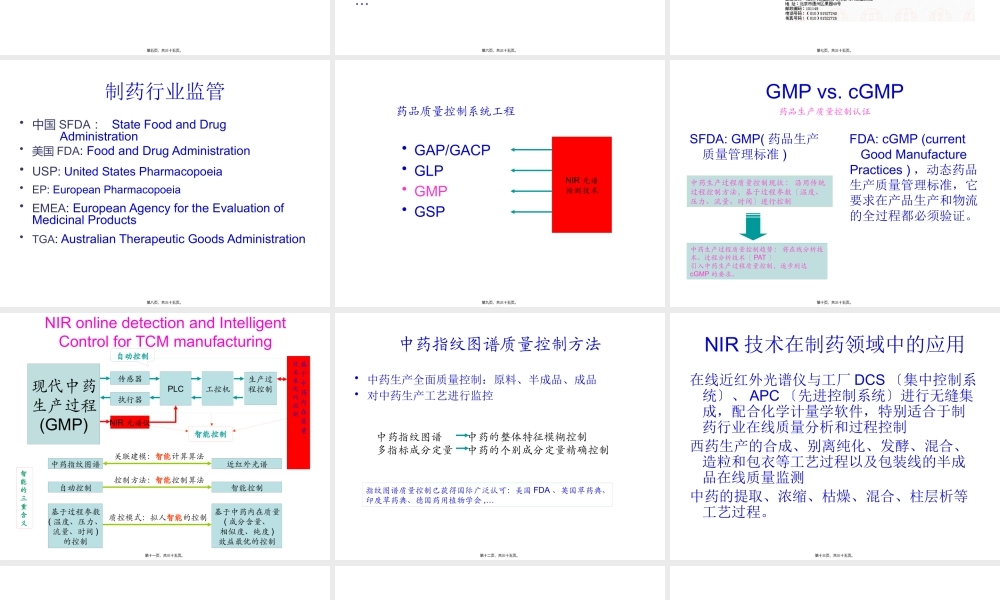1000x600 pixels.
Task: Expand the 中药指纹图谱 node
Action: [x=75, y=463]
